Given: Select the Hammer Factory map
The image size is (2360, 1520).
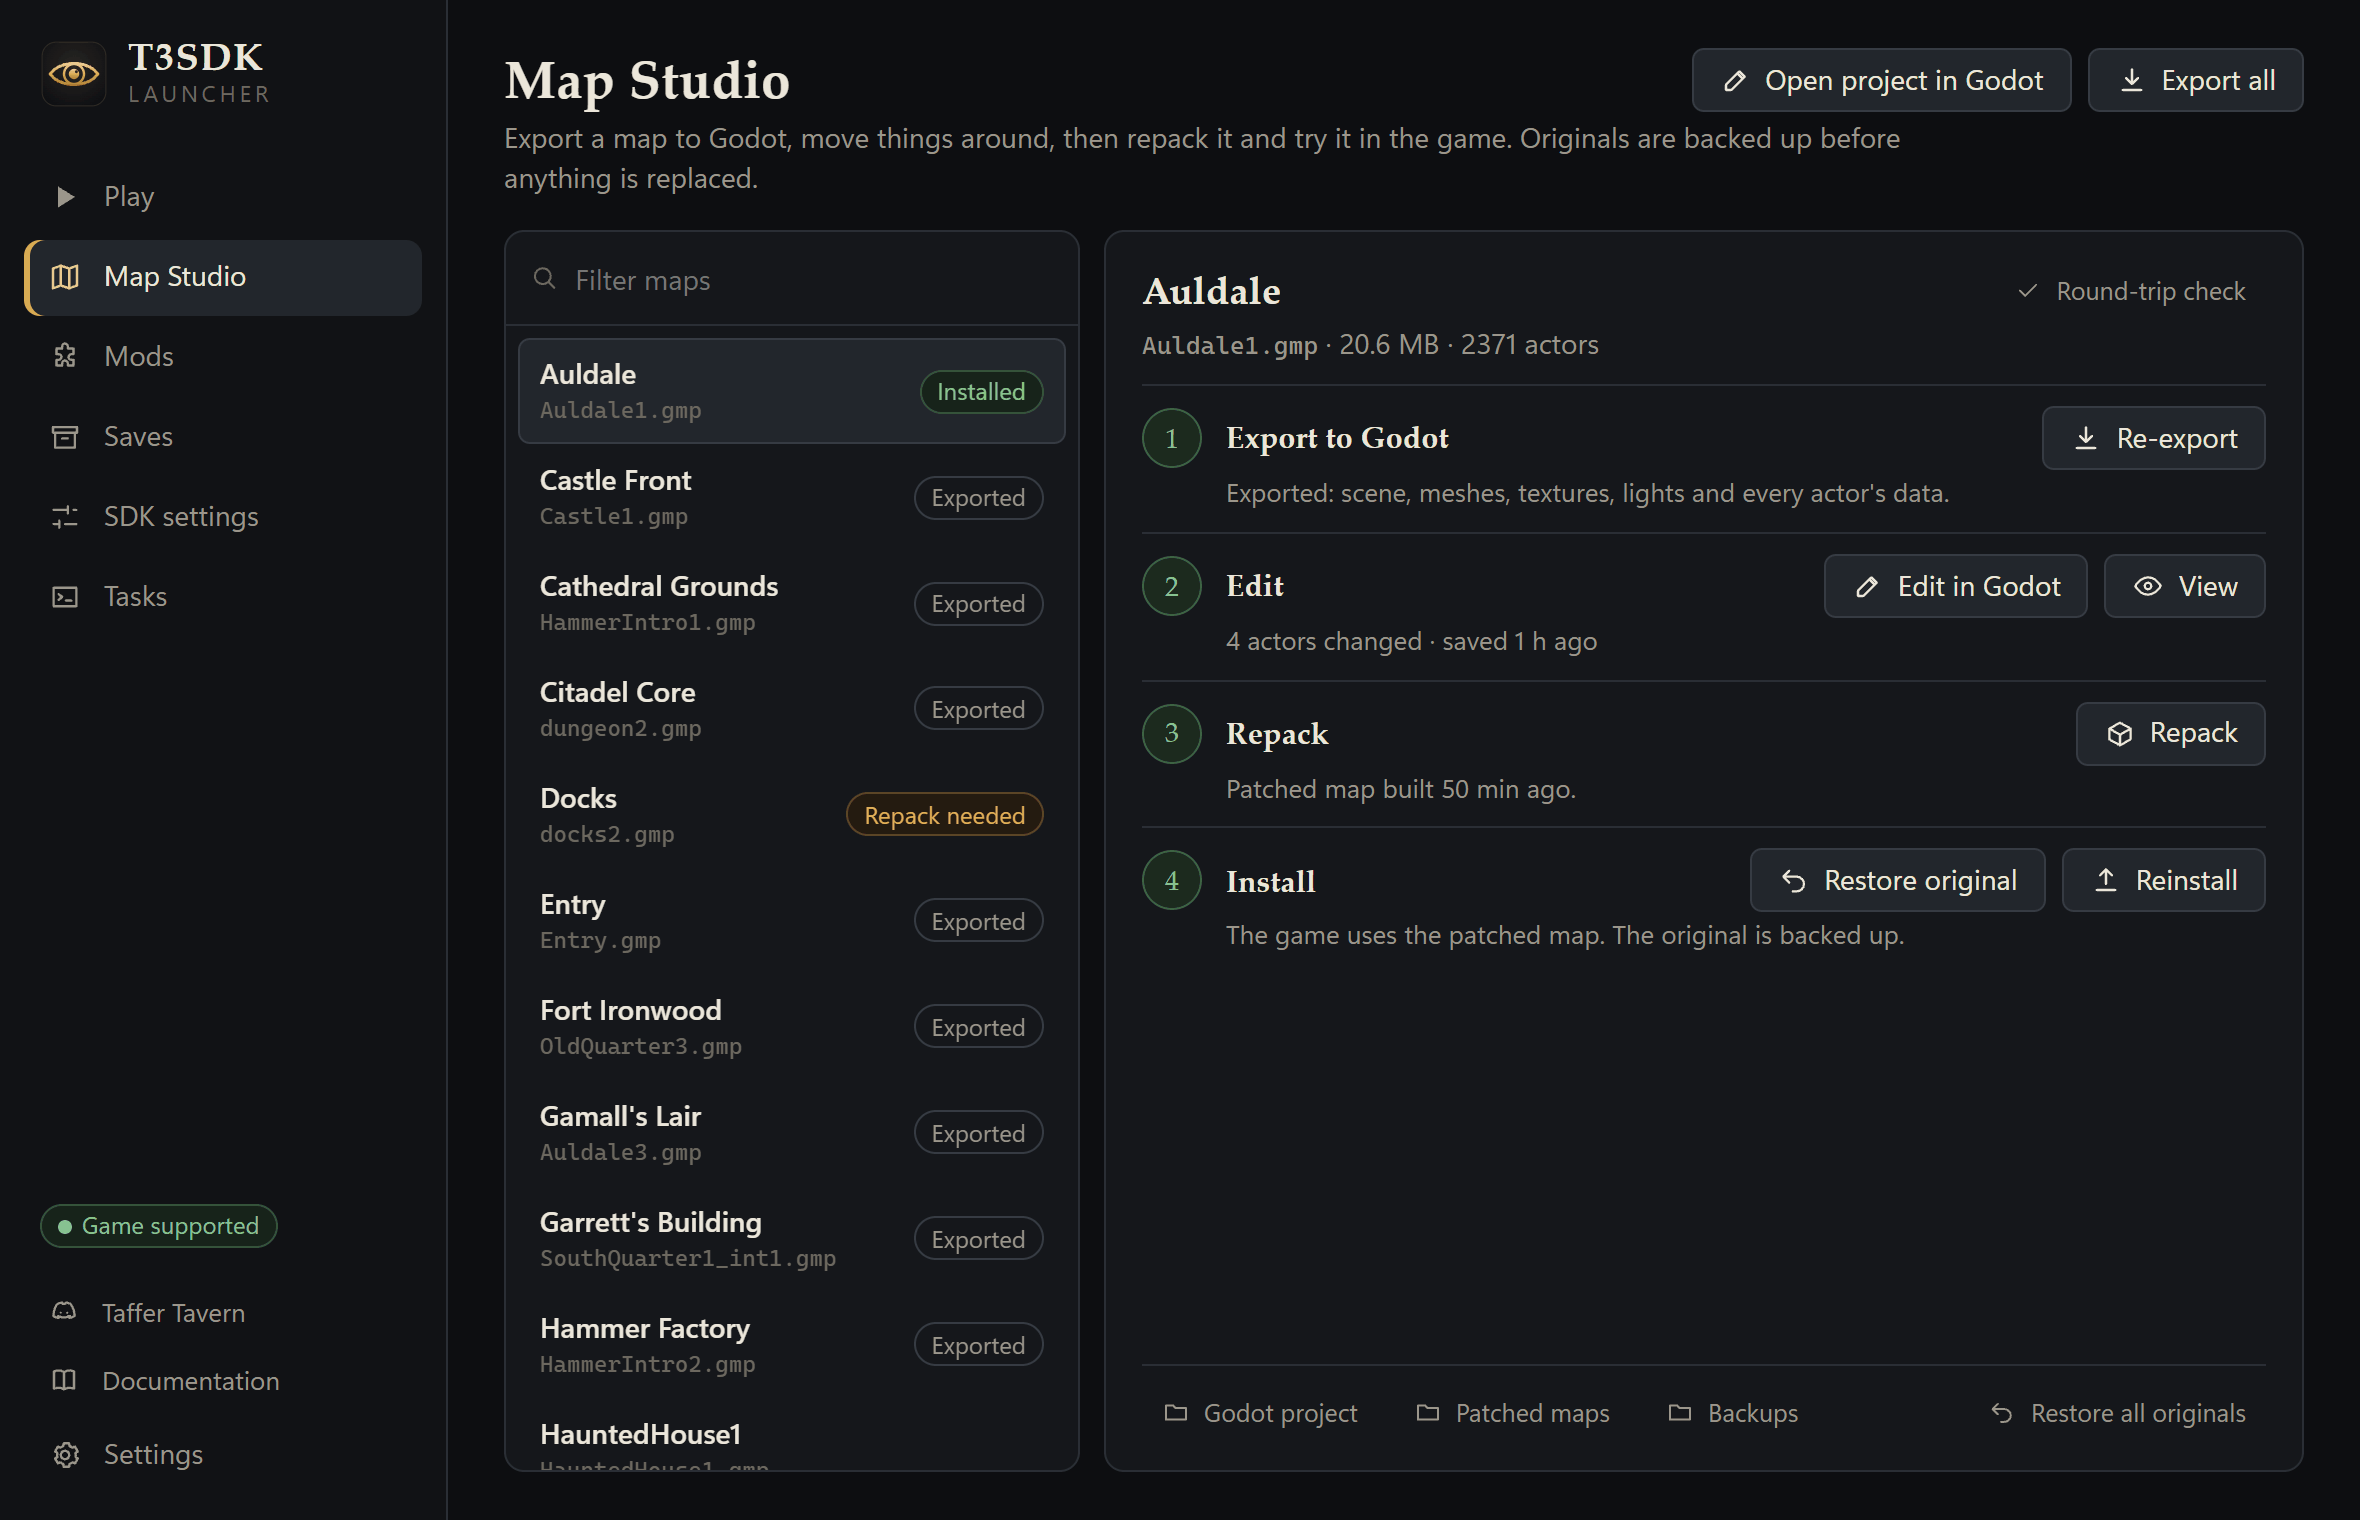Looking at the screenshot, I should coord(792,1345).
